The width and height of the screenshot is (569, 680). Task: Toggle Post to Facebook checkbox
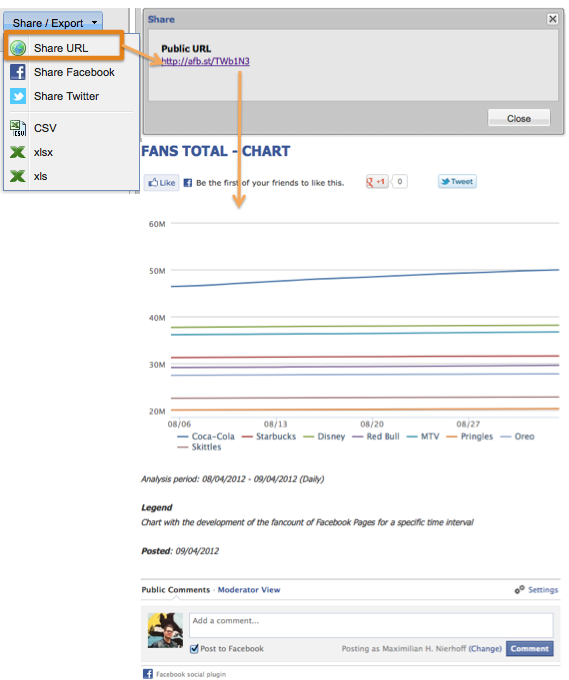[194, 649]
